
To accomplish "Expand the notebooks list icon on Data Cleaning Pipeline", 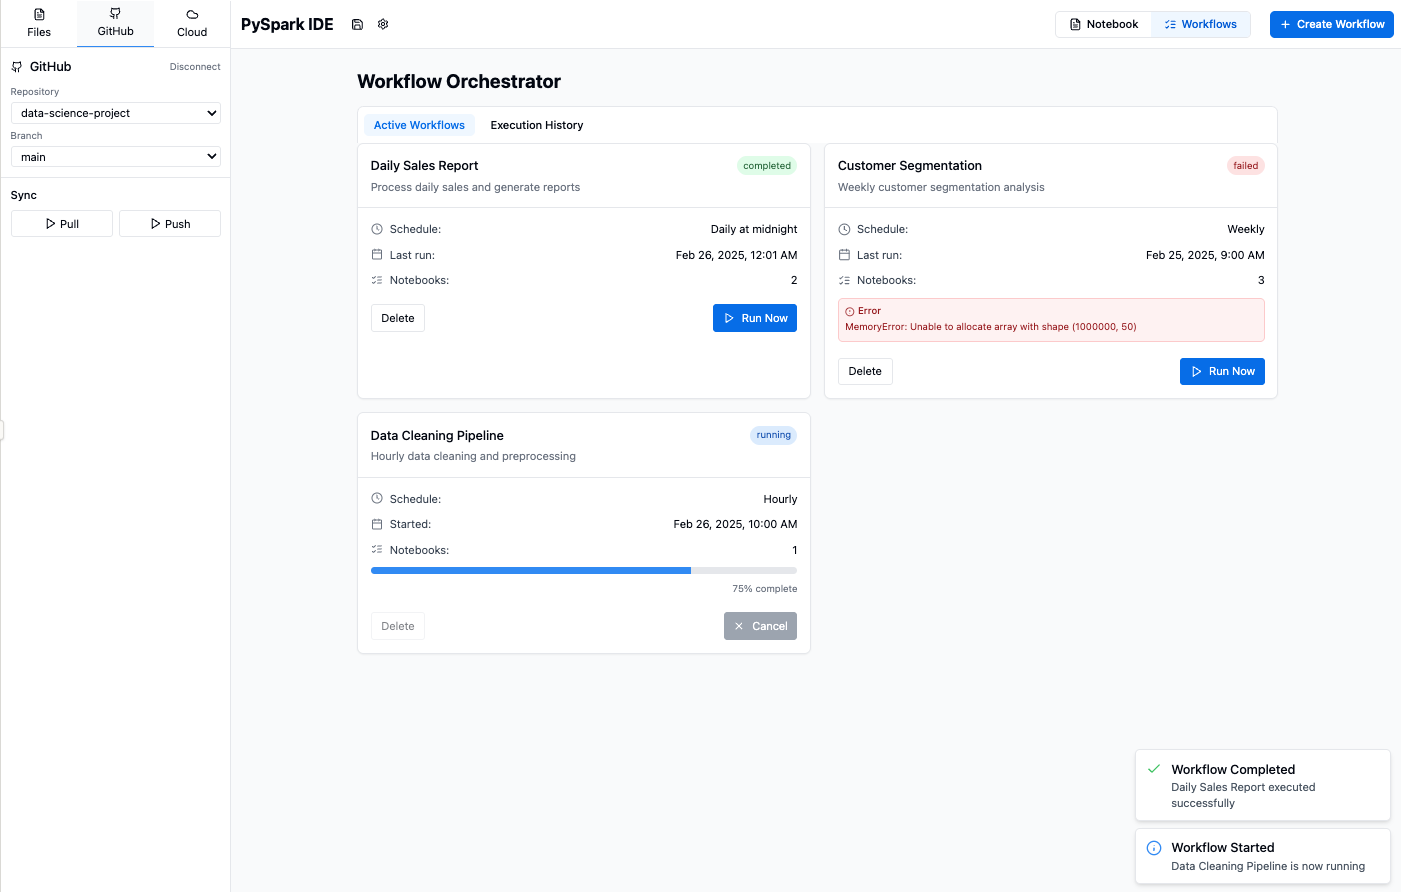I will (x=377, y=549).
